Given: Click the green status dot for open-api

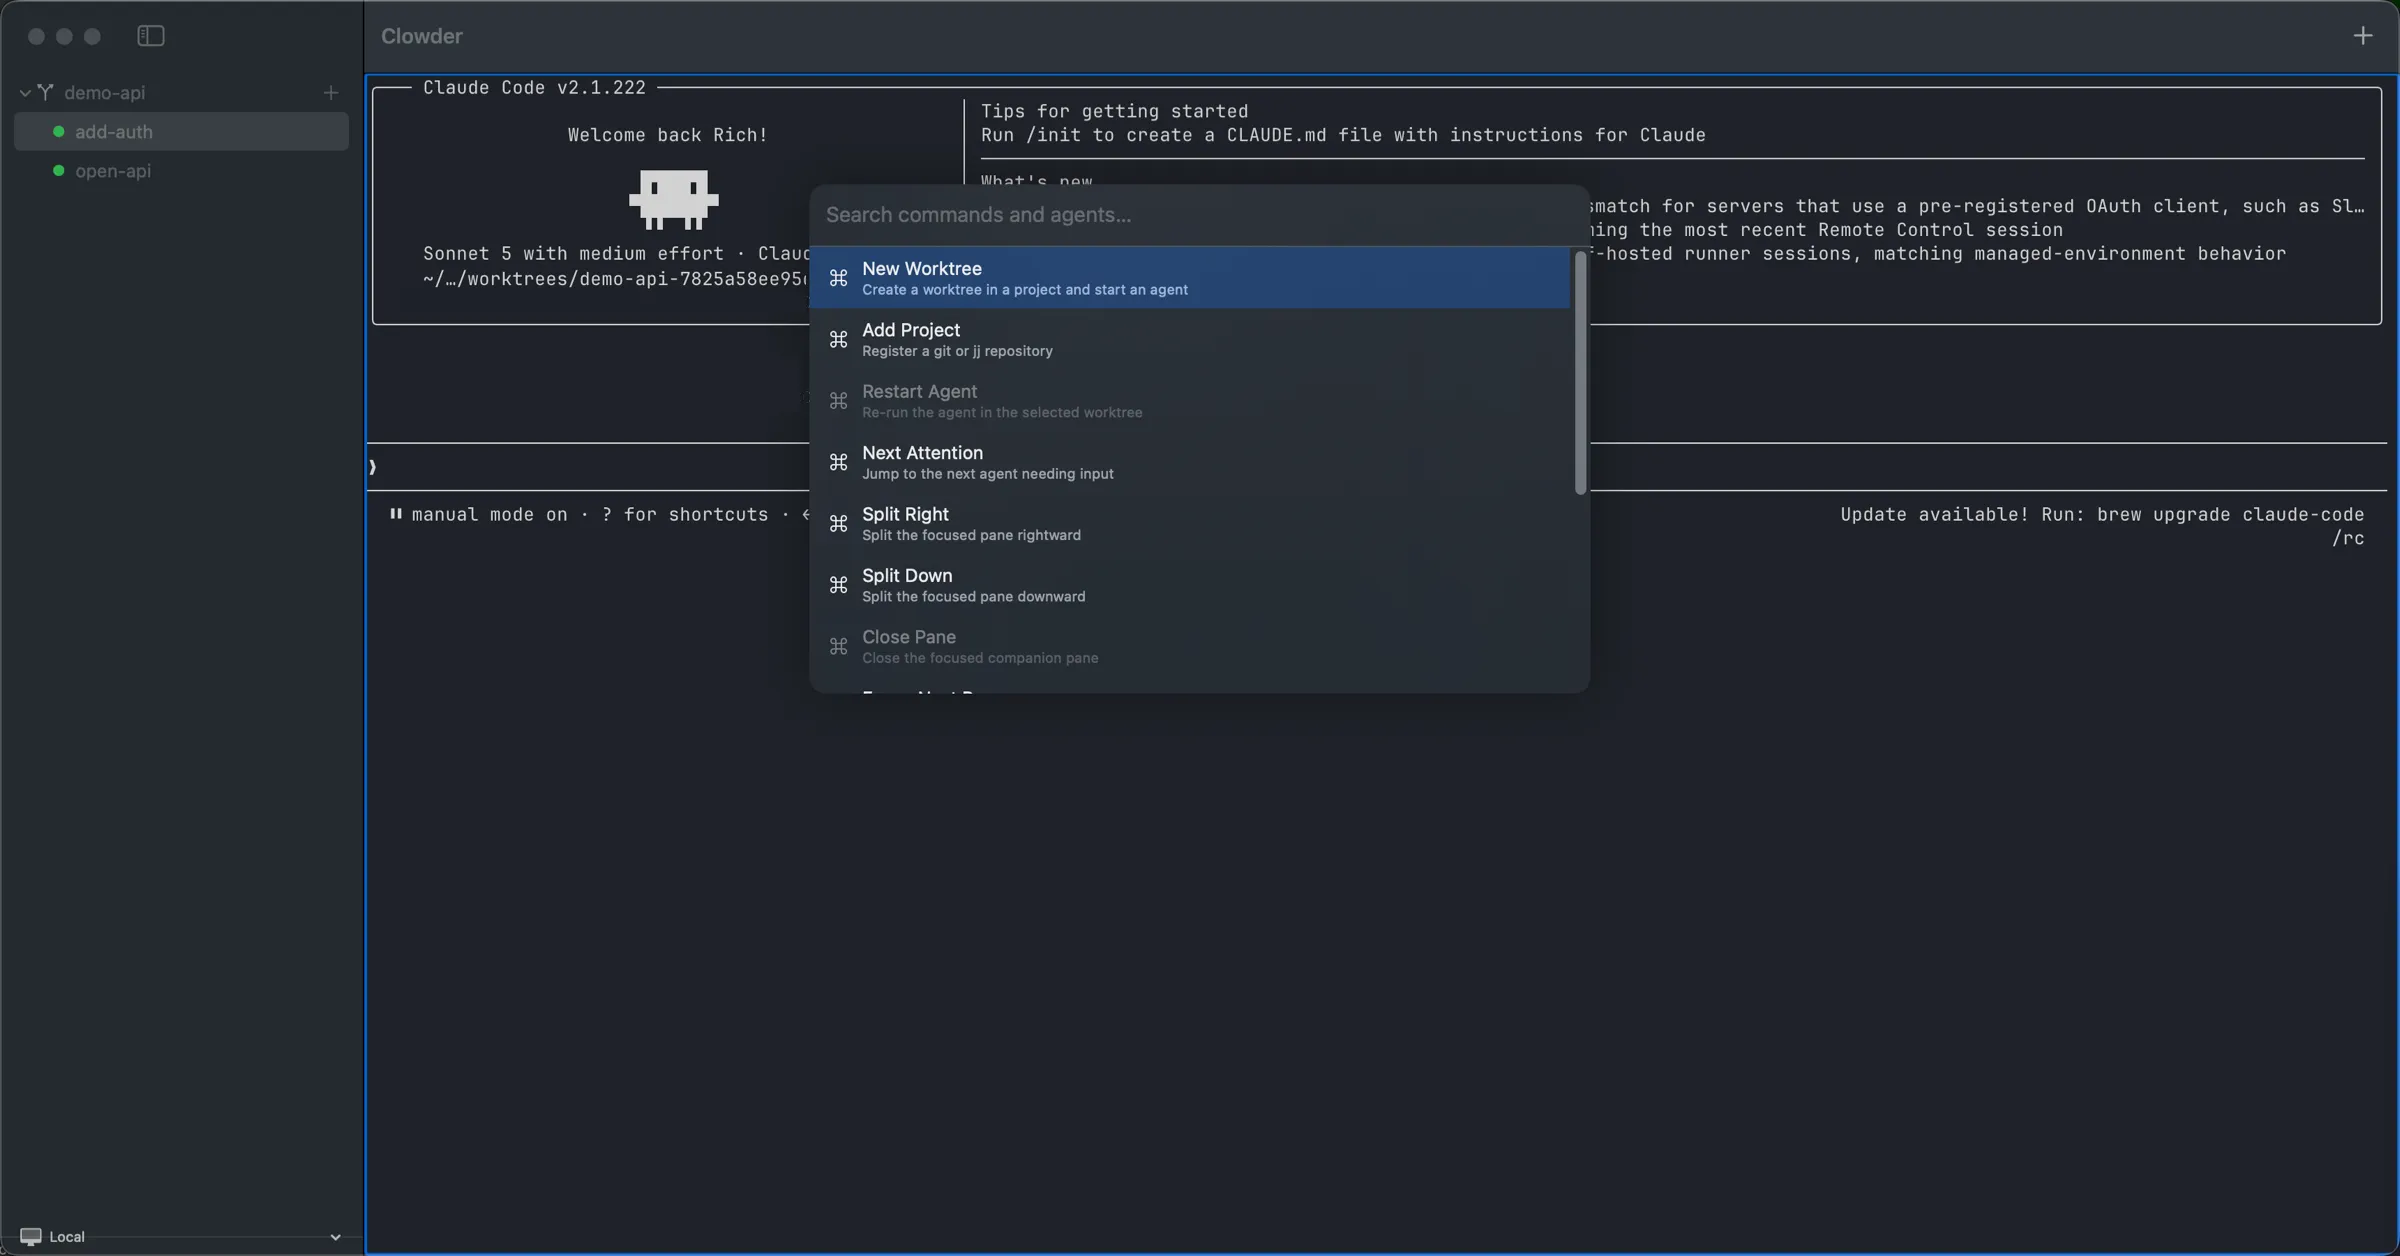Looking at the screenshot, I should coord(58,171).
